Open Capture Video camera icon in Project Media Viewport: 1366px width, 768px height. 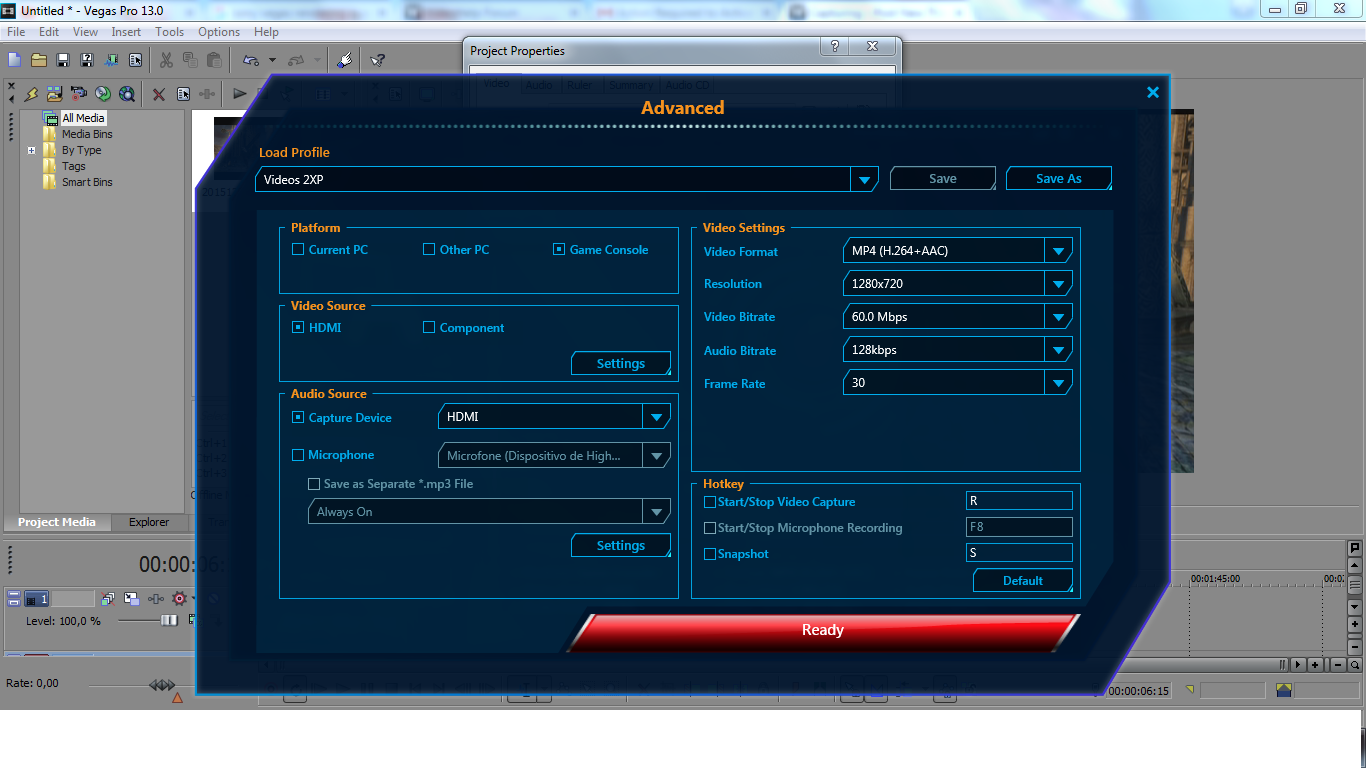(x=79, y=94)
